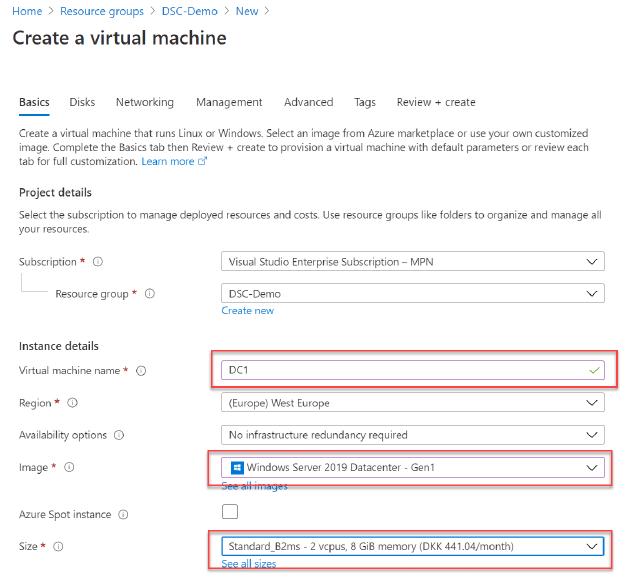Open the Subscription dropdown

coord(412,262)
